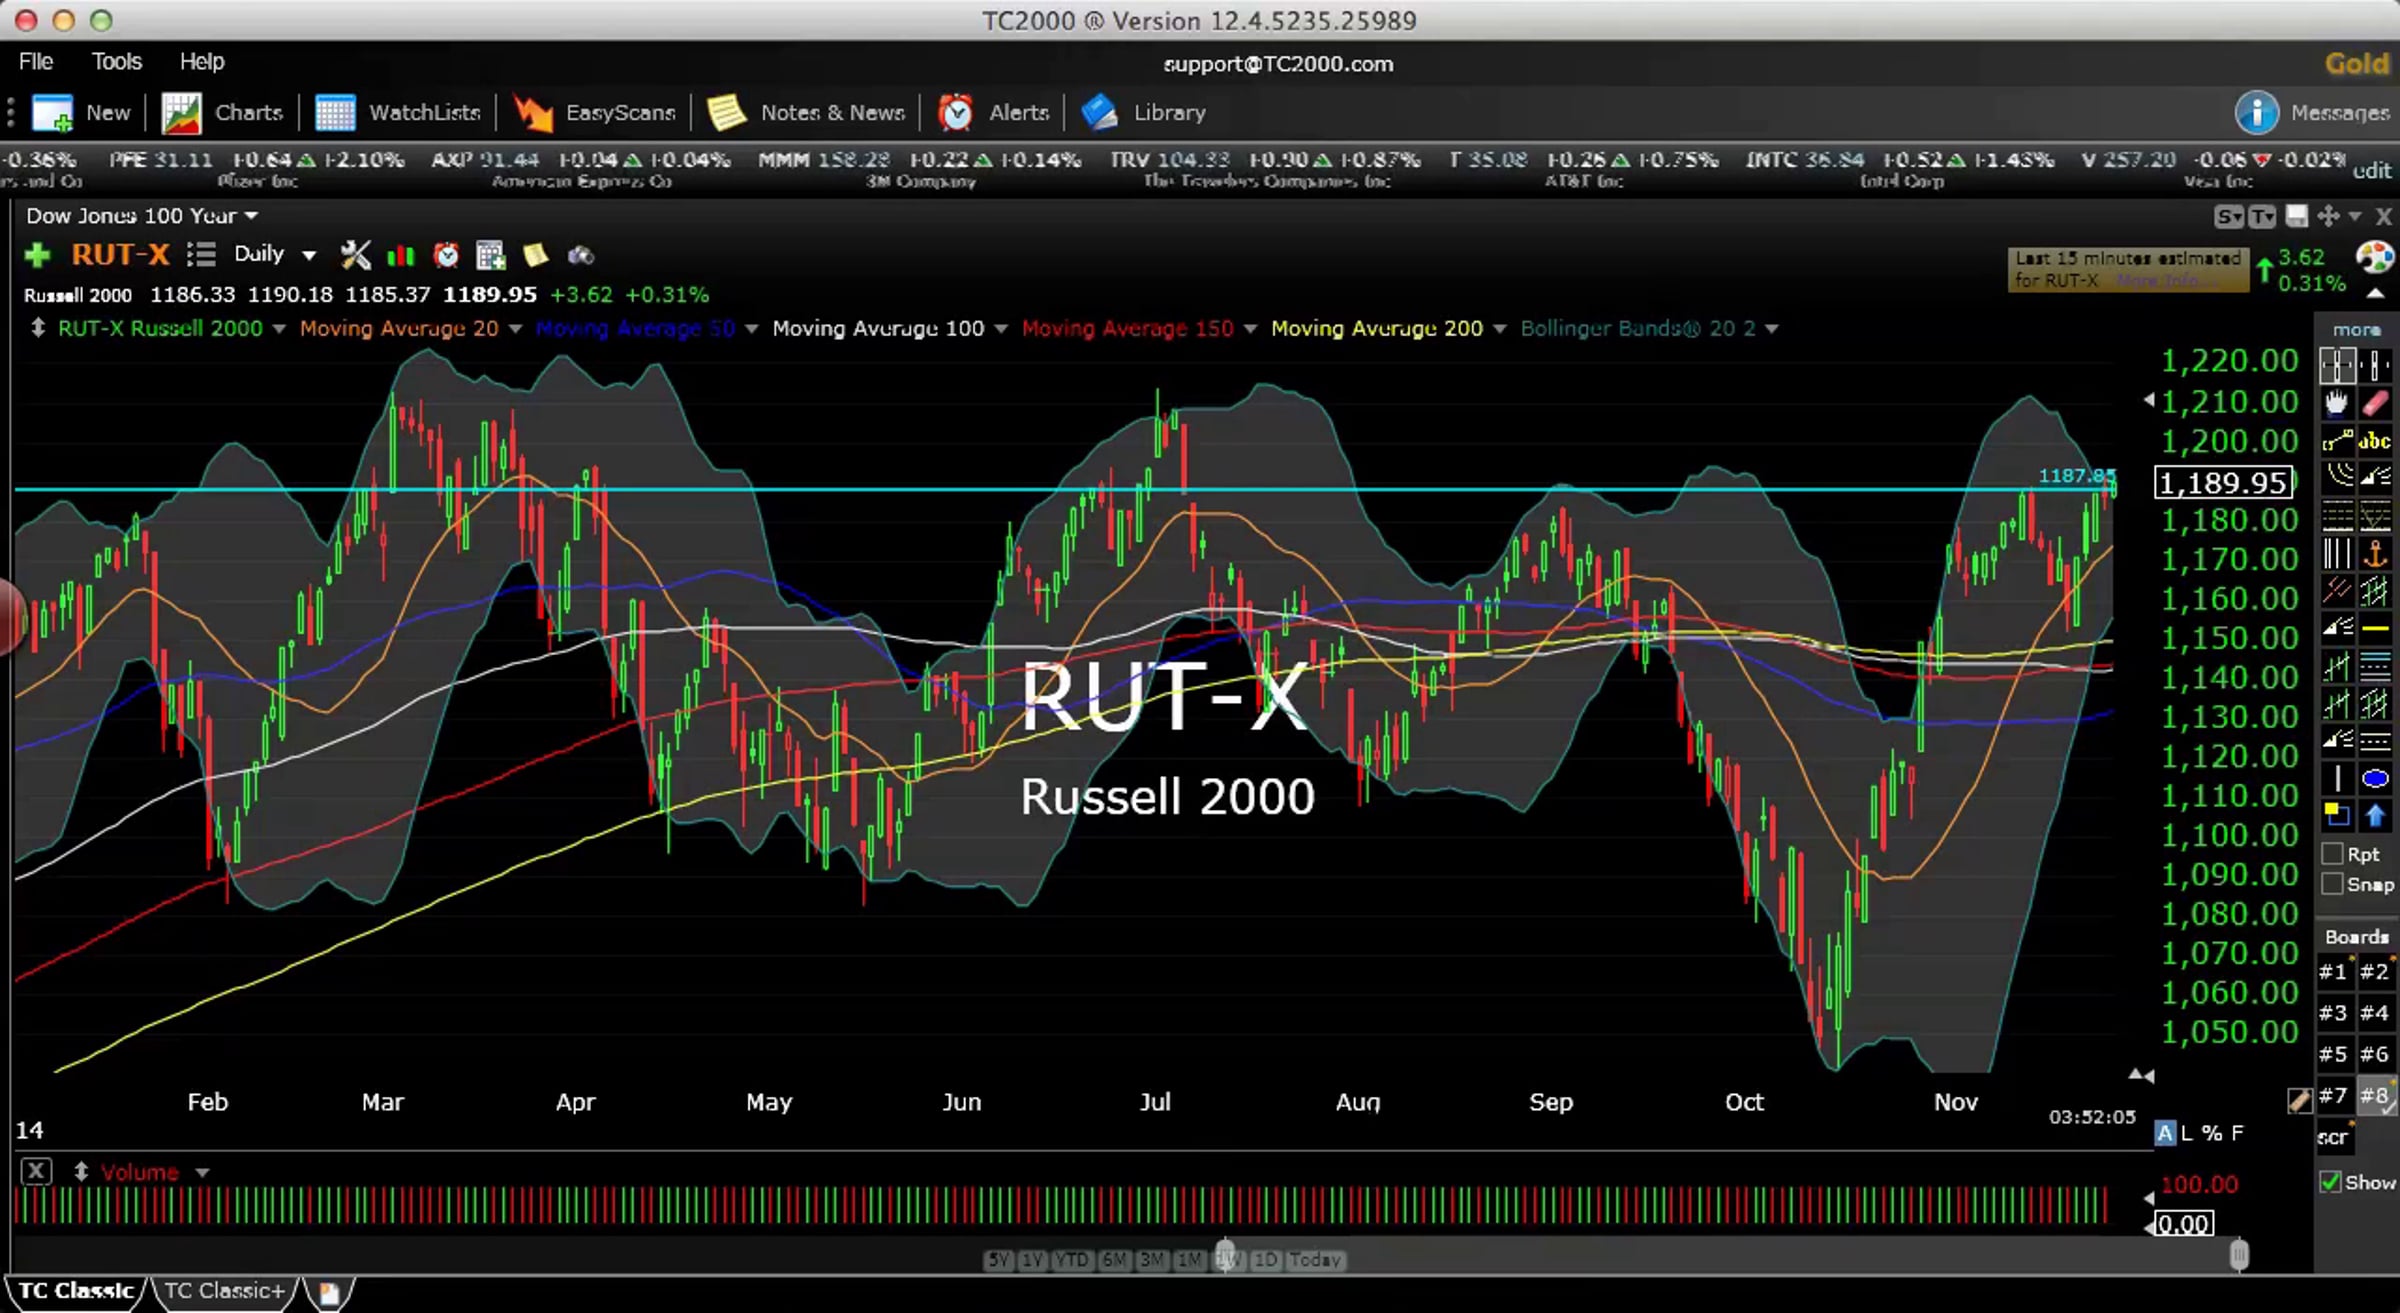
Task: Toggle the A scale mode button
Action: coord(2164,1133)
